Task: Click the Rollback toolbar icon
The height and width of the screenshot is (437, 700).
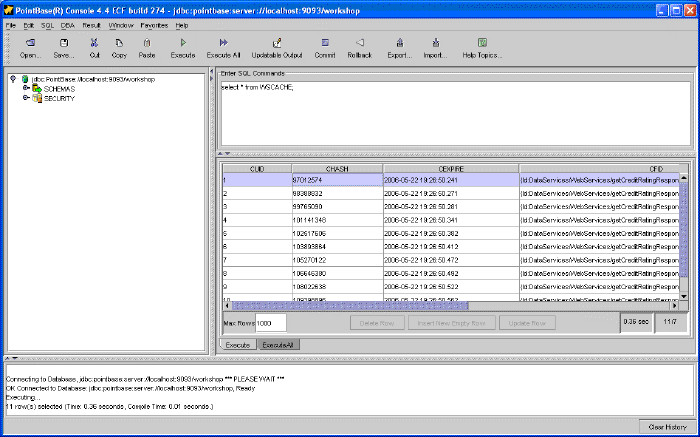Action: [360, 43]
